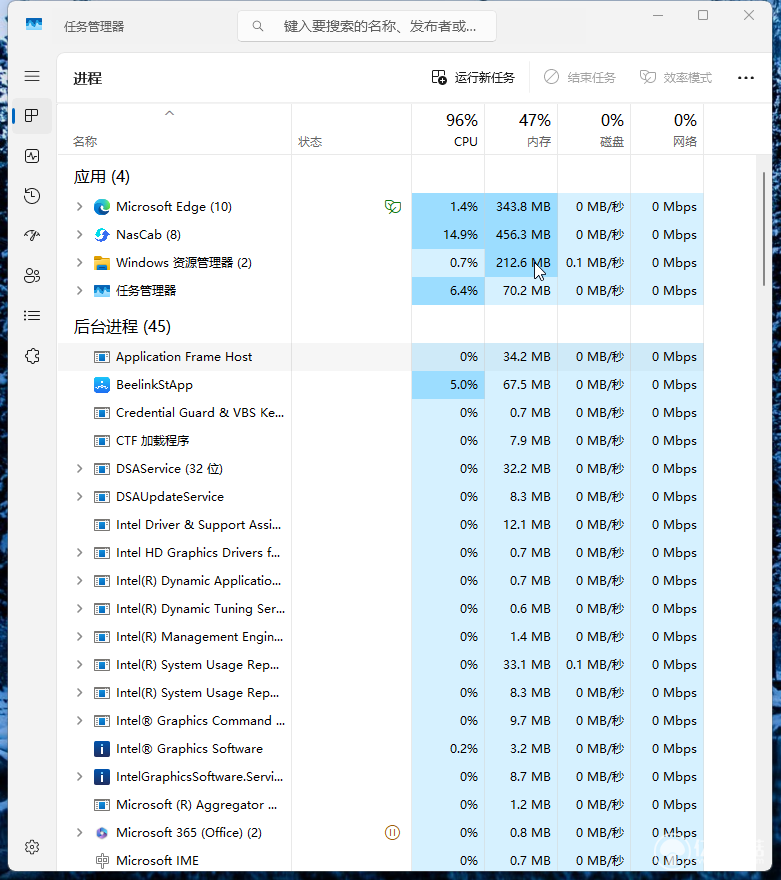The image size is (781, 880).
Task: Open the Performance page icon in sidebar
Action: (x=32, y=155)
